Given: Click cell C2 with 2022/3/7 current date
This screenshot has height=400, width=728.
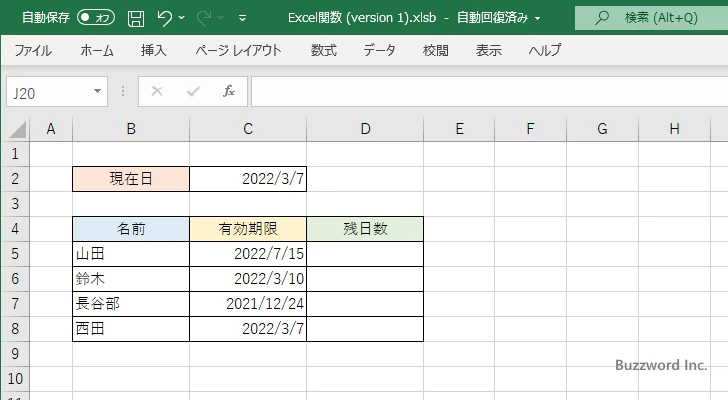Looking at the screenshot, I should 248,179.
